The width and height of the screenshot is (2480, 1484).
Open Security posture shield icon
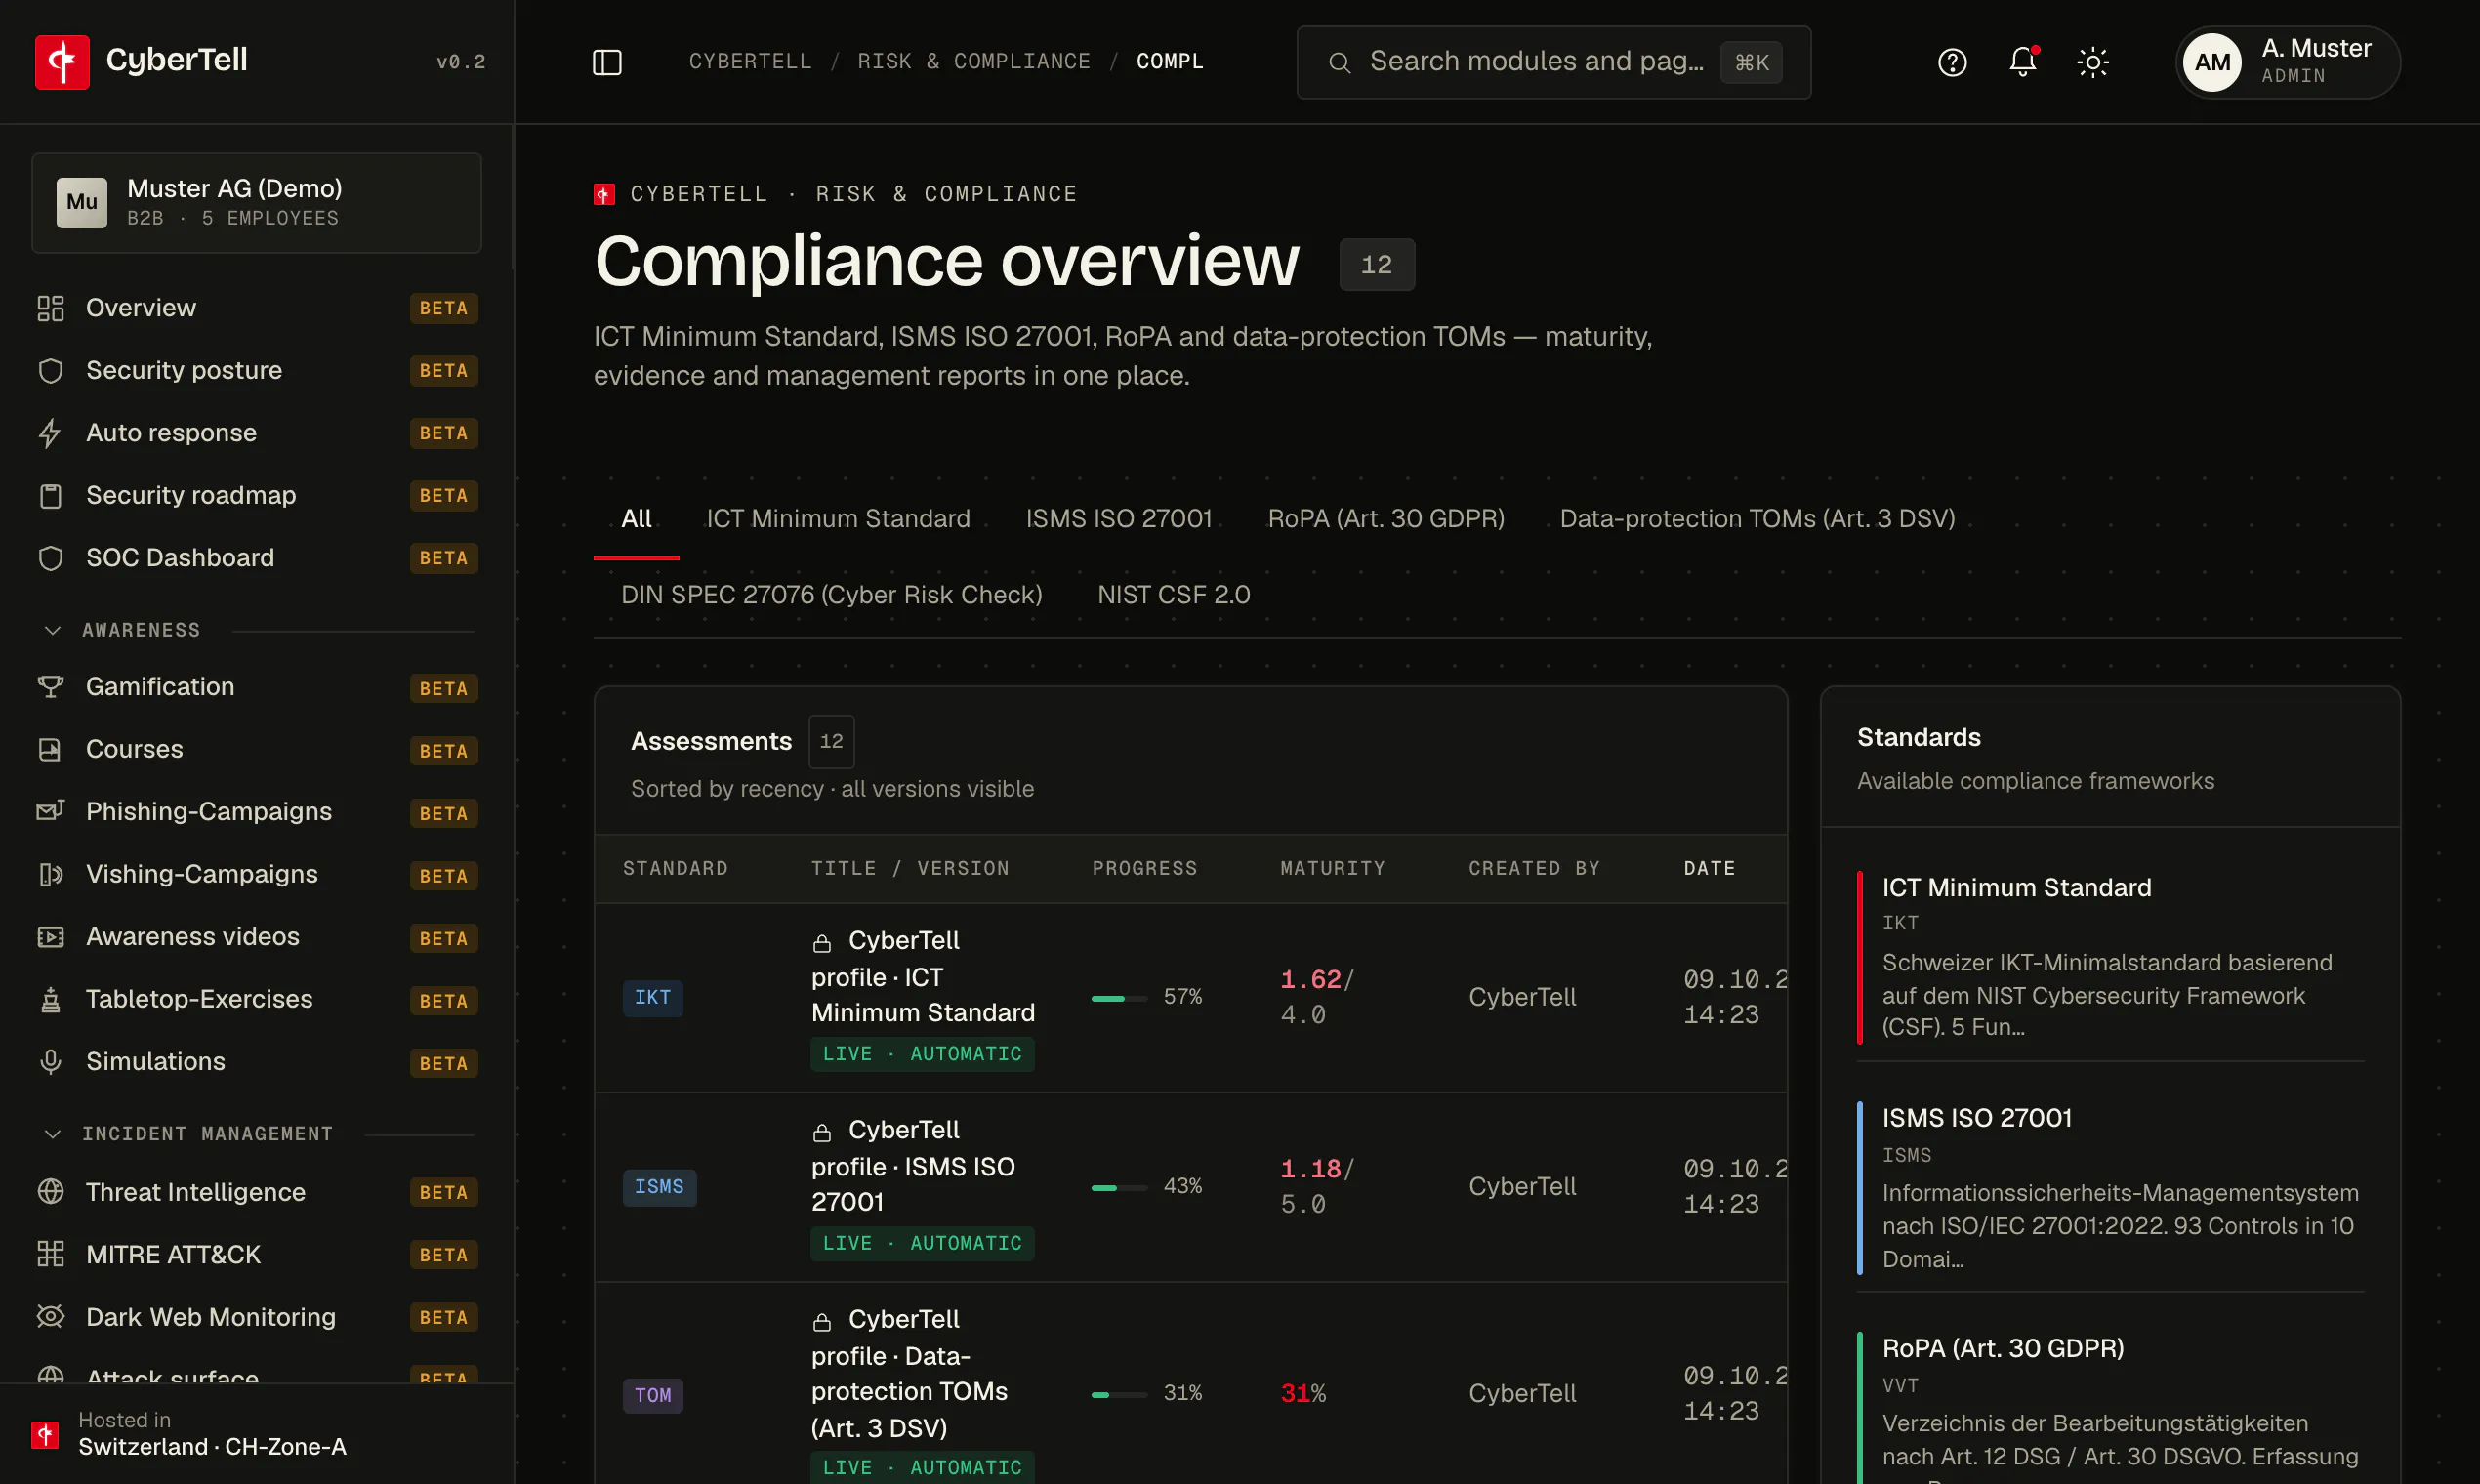pos(50,371)
